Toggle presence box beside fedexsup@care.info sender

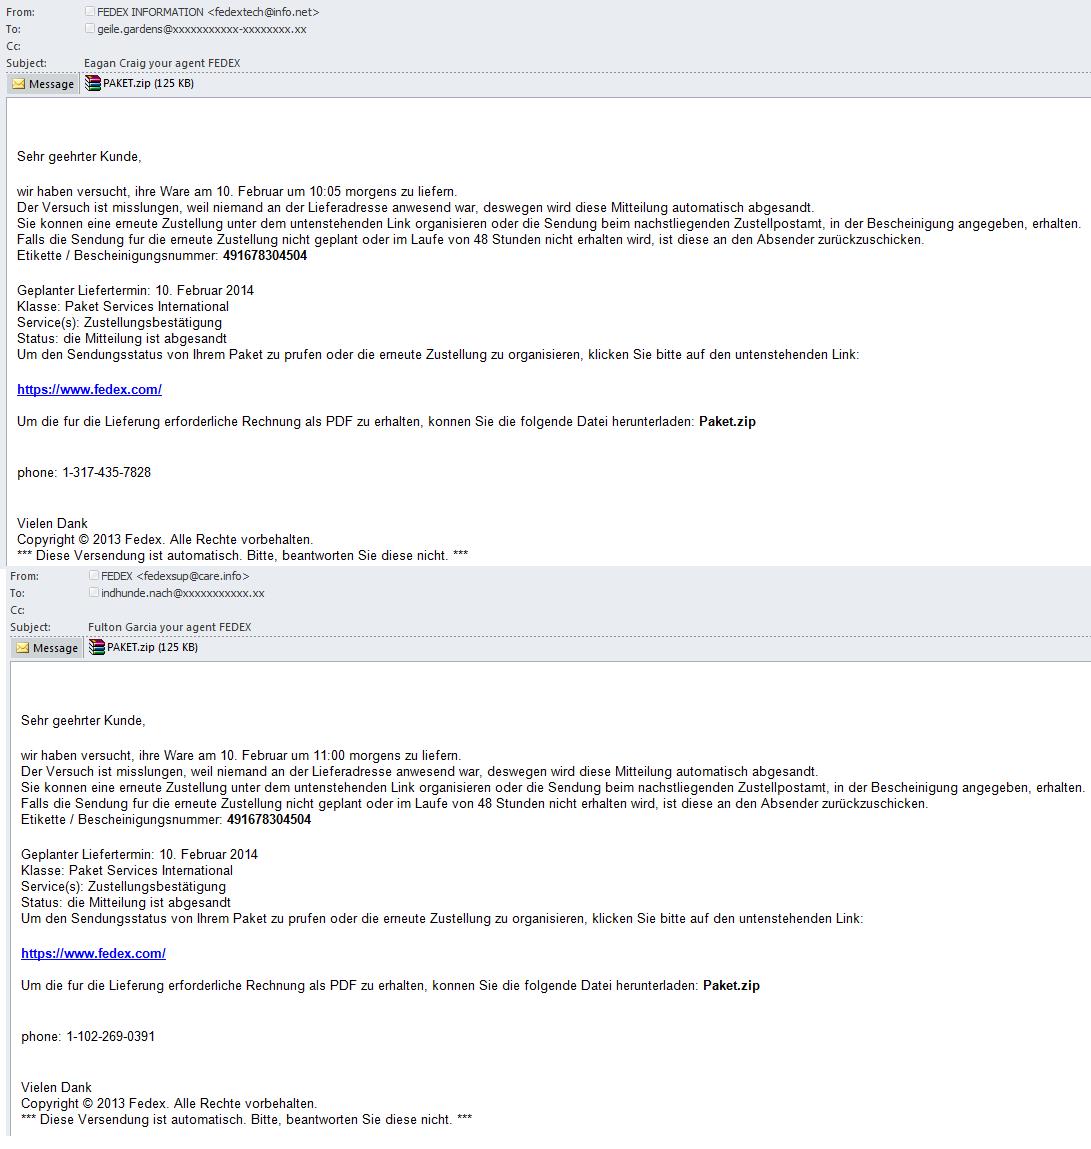(94, 576)
